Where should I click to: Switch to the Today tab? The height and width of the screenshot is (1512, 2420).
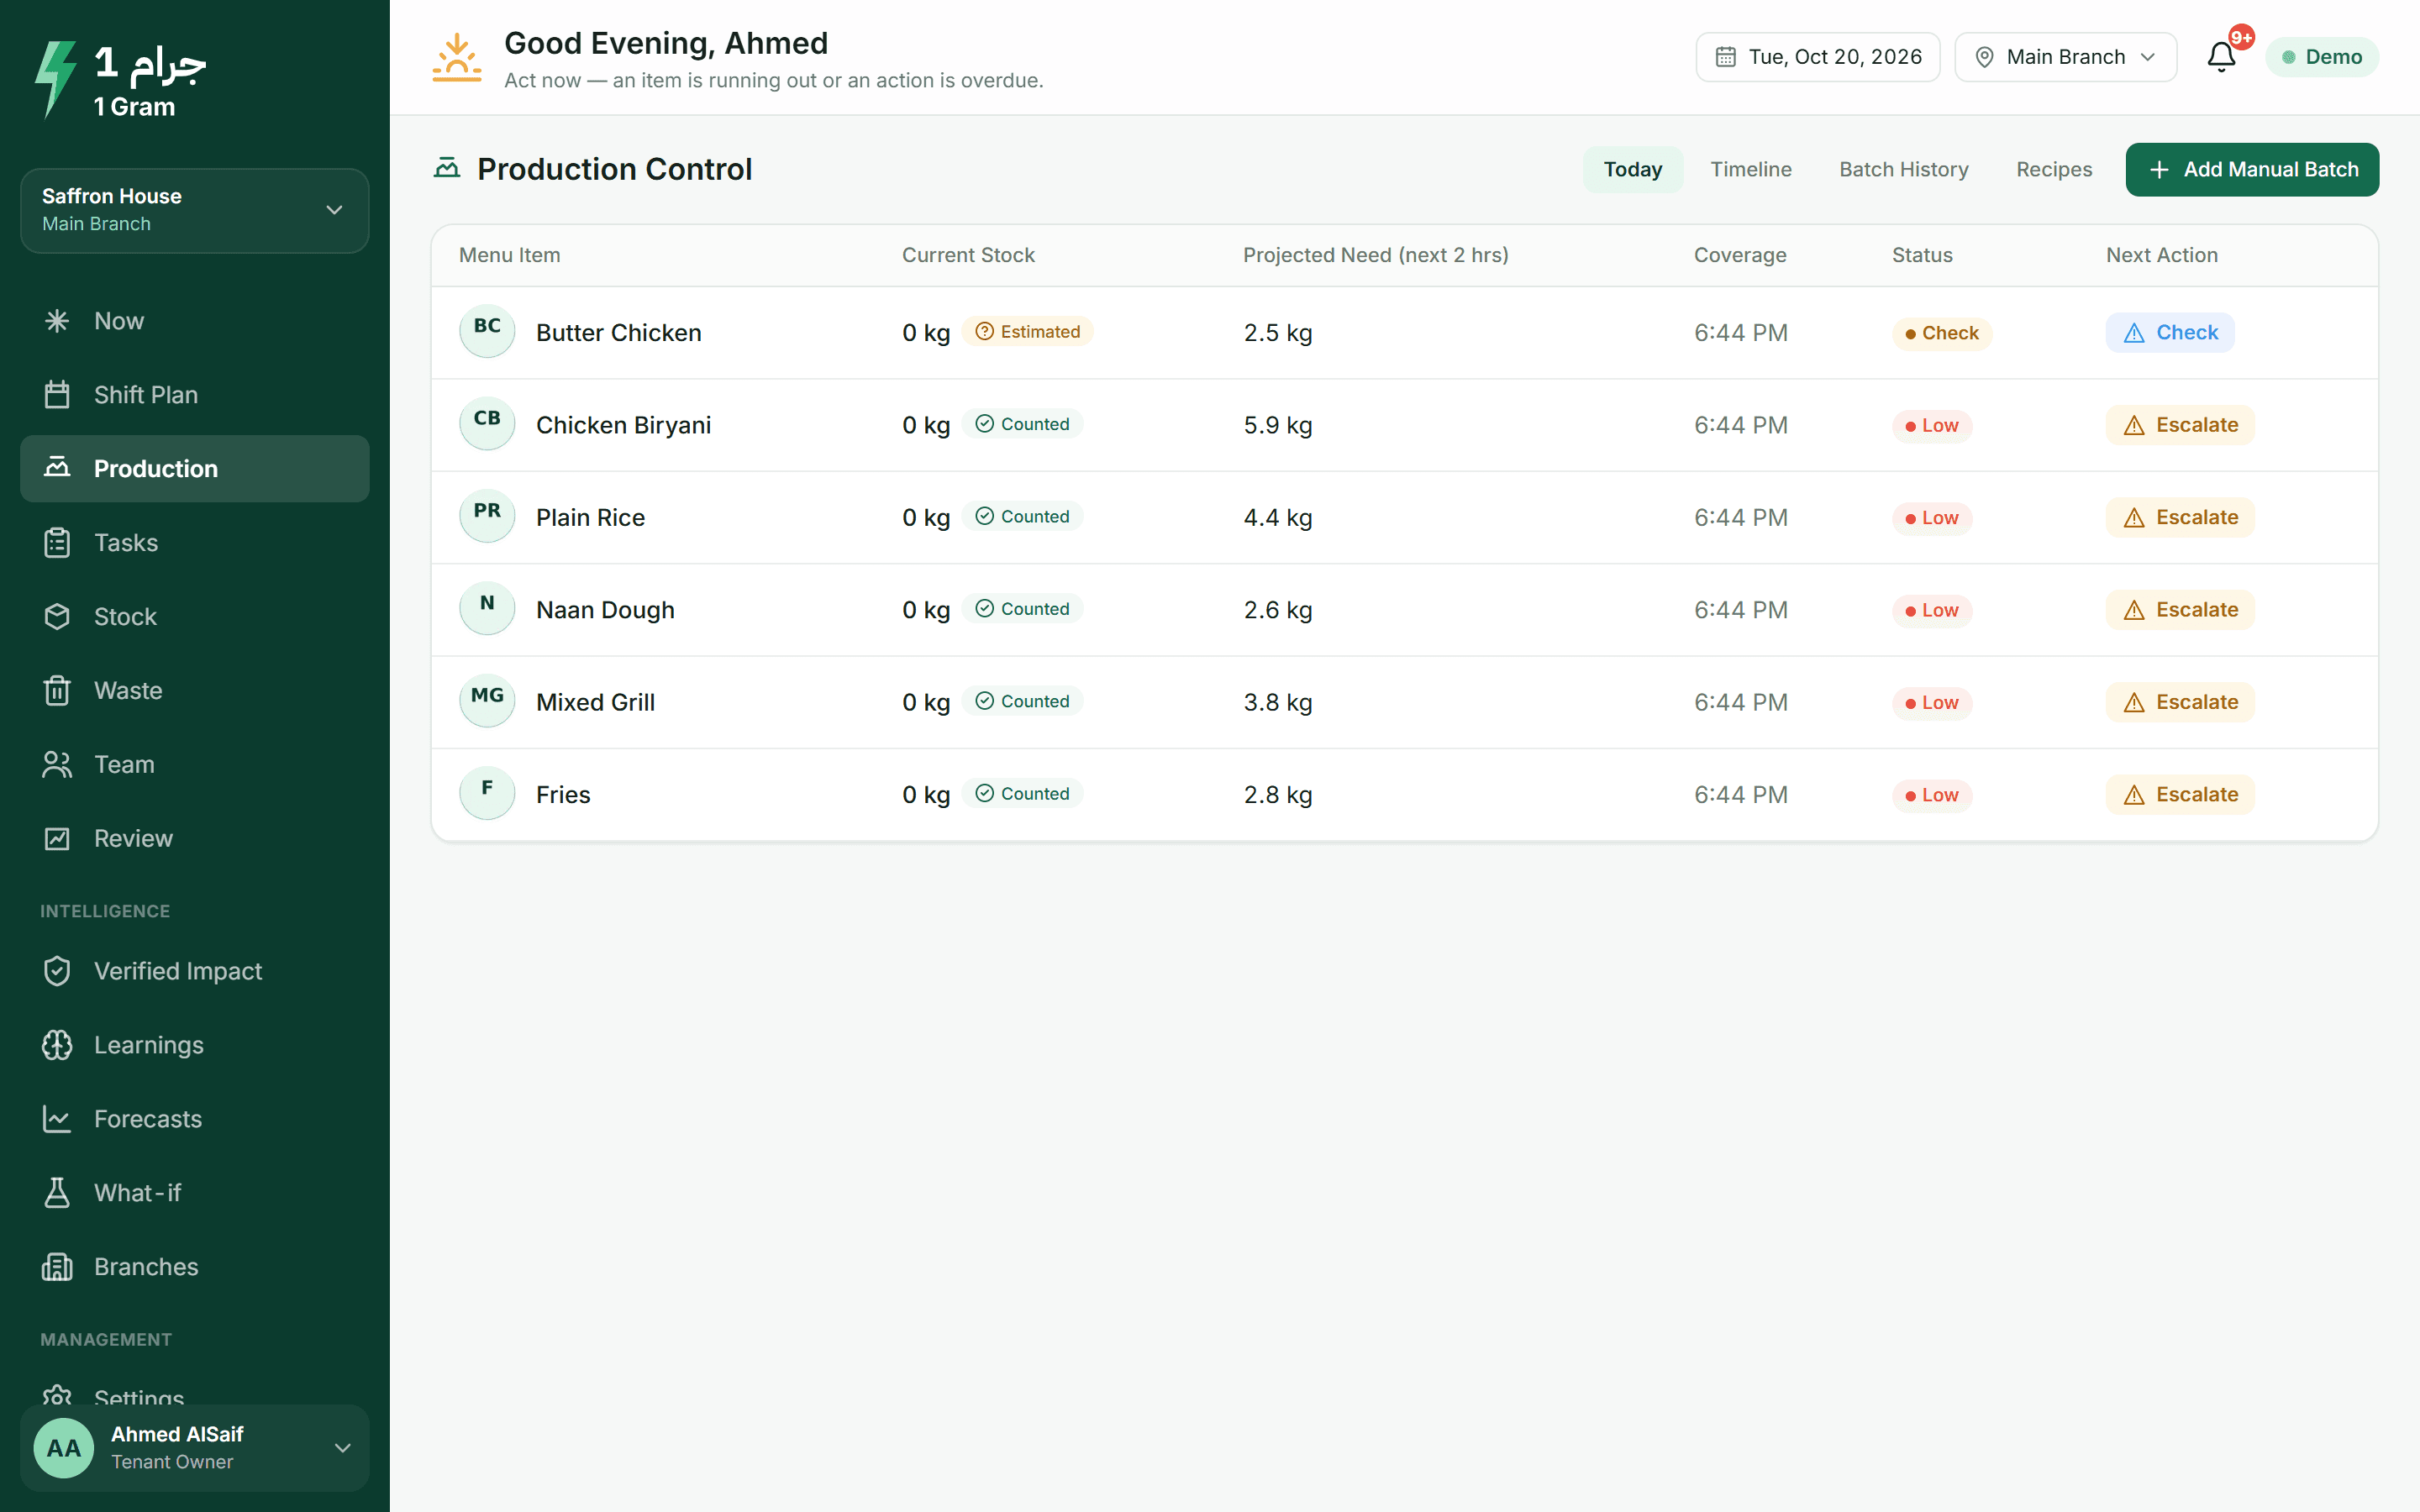click(x=1632, y=170)
